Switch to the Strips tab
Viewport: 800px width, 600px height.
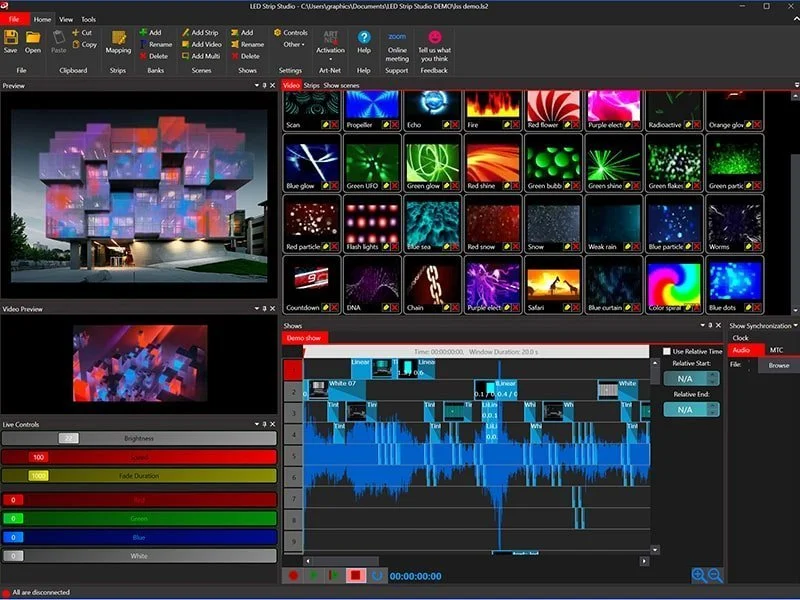point(312,86)
